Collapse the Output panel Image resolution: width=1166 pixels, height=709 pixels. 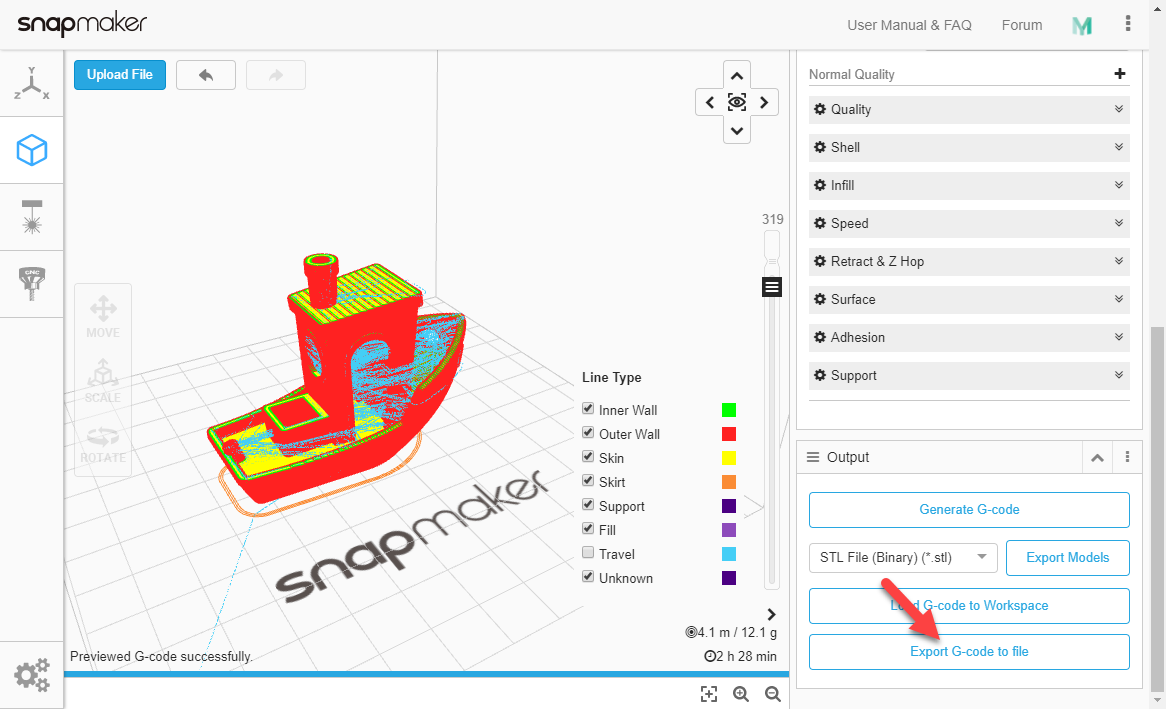[x=1097, y=458]
